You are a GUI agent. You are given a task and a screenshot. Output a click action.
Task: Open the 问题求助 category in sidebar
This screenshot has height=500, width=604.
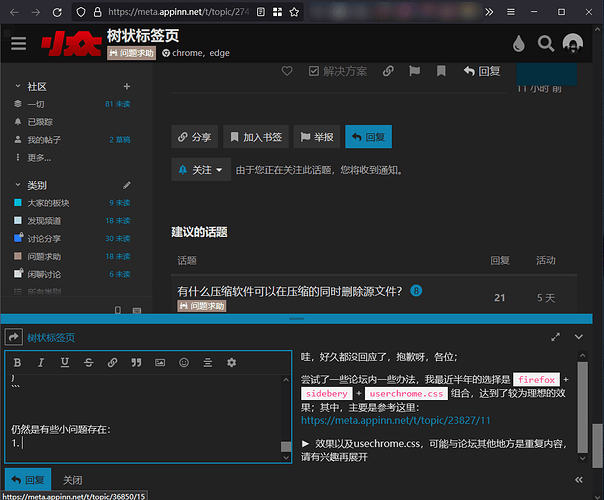[47, 256]
